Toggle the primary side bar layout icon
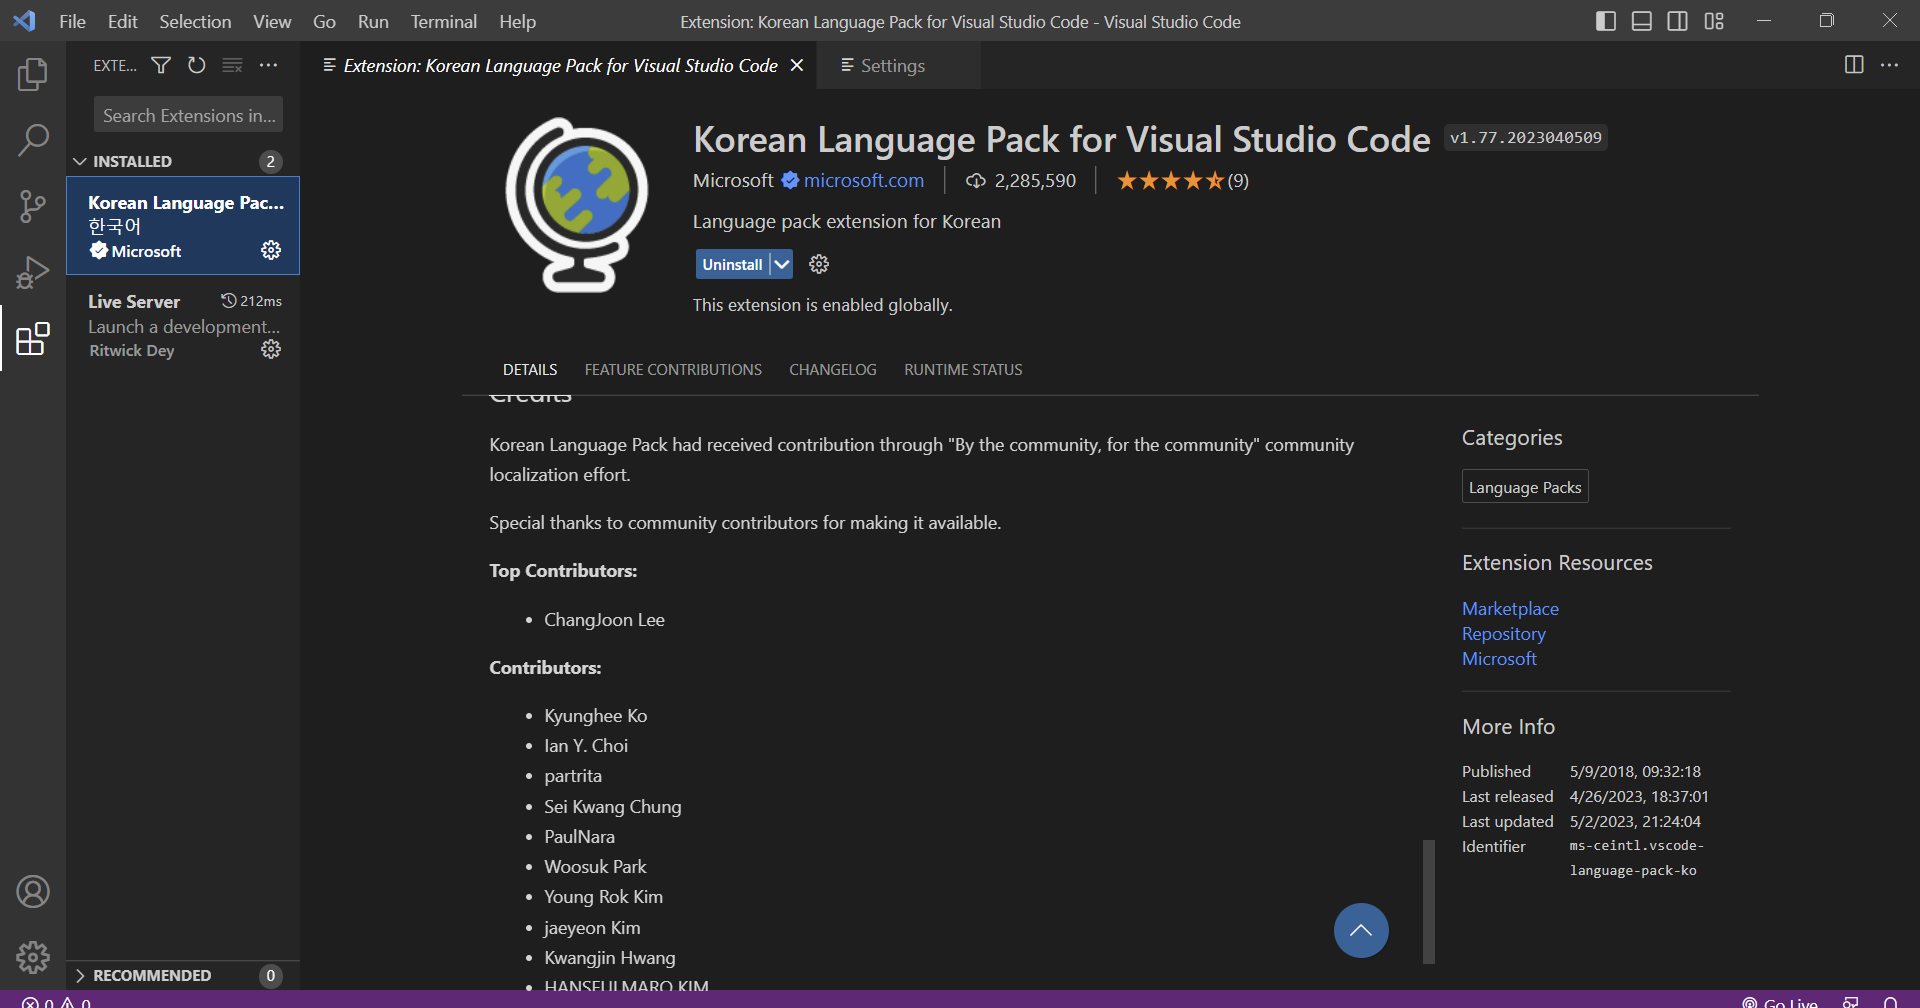This screenshot has height=1008, width=1920. [x=1606, y=21]
